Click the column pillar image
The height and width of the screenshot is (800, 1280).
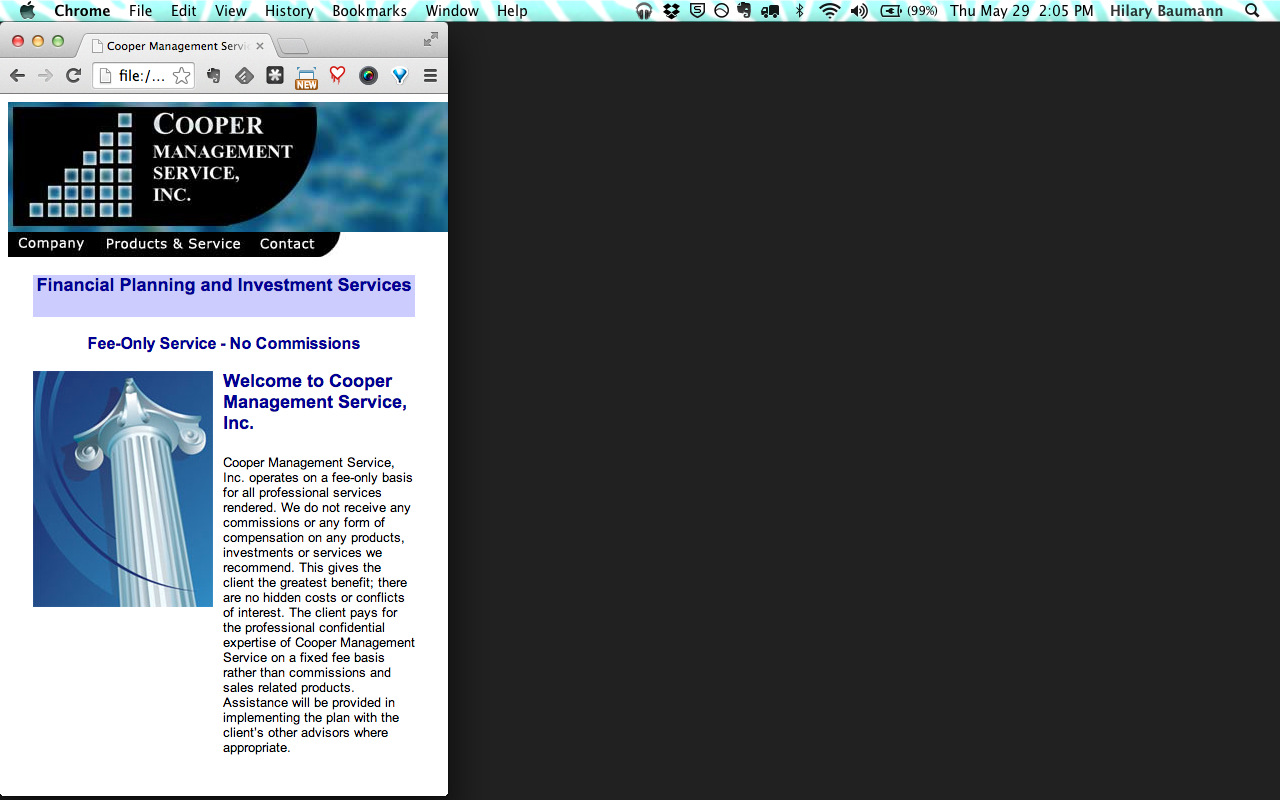123,489
